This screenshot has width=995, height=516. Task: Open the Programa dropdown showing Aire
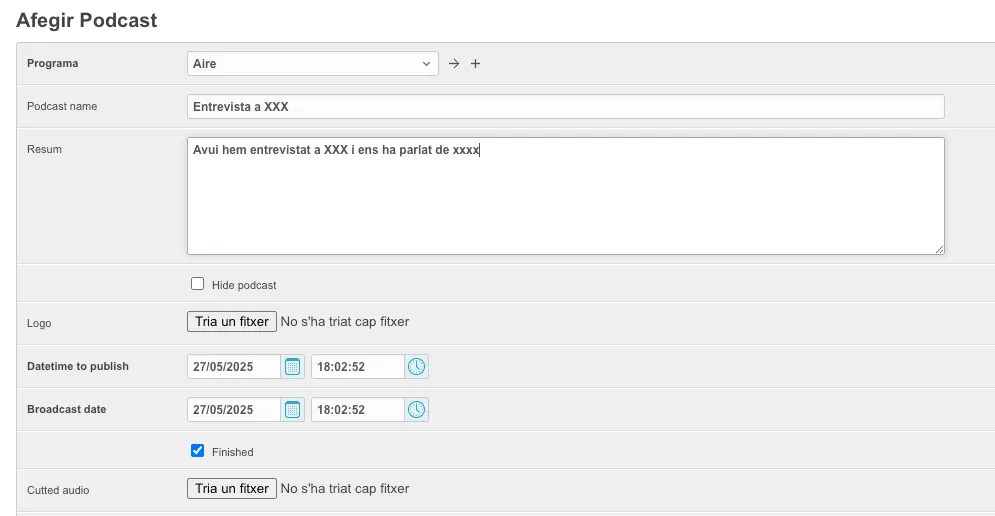[312, 64]
